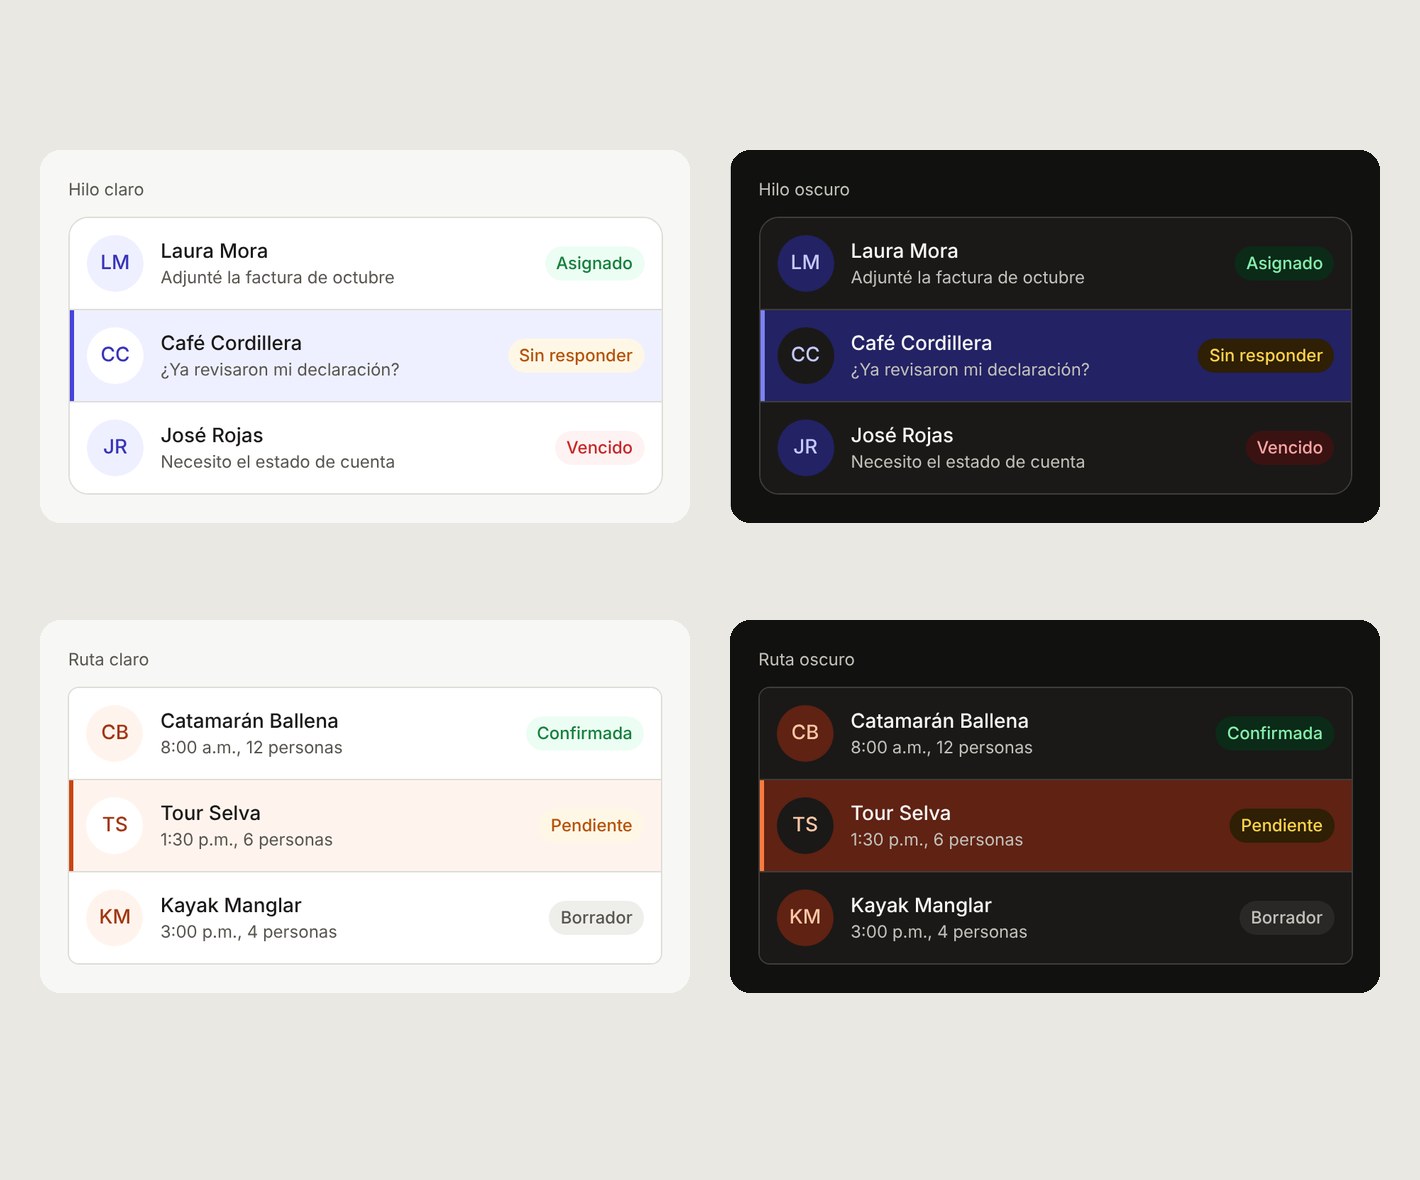Click Vencido badge in Hilo oscuro
The width and height of the screenshot is (1420, 1180).
coord(1289,447)
